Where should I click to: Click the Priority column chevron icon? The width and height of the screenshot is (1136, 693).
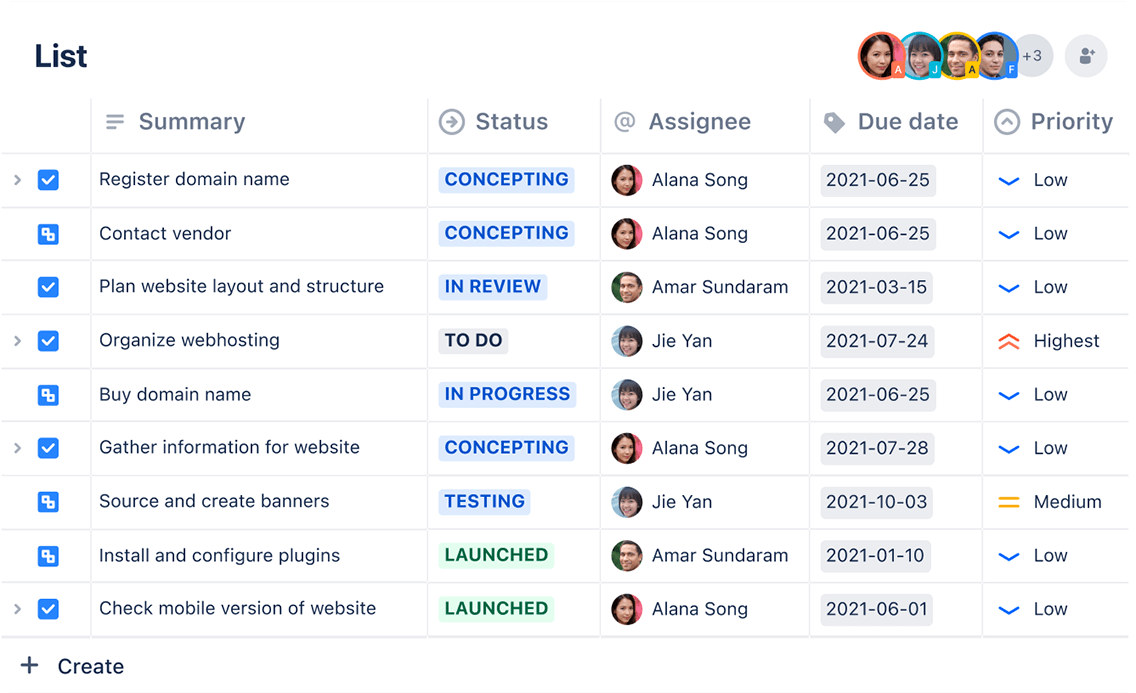1007,121
